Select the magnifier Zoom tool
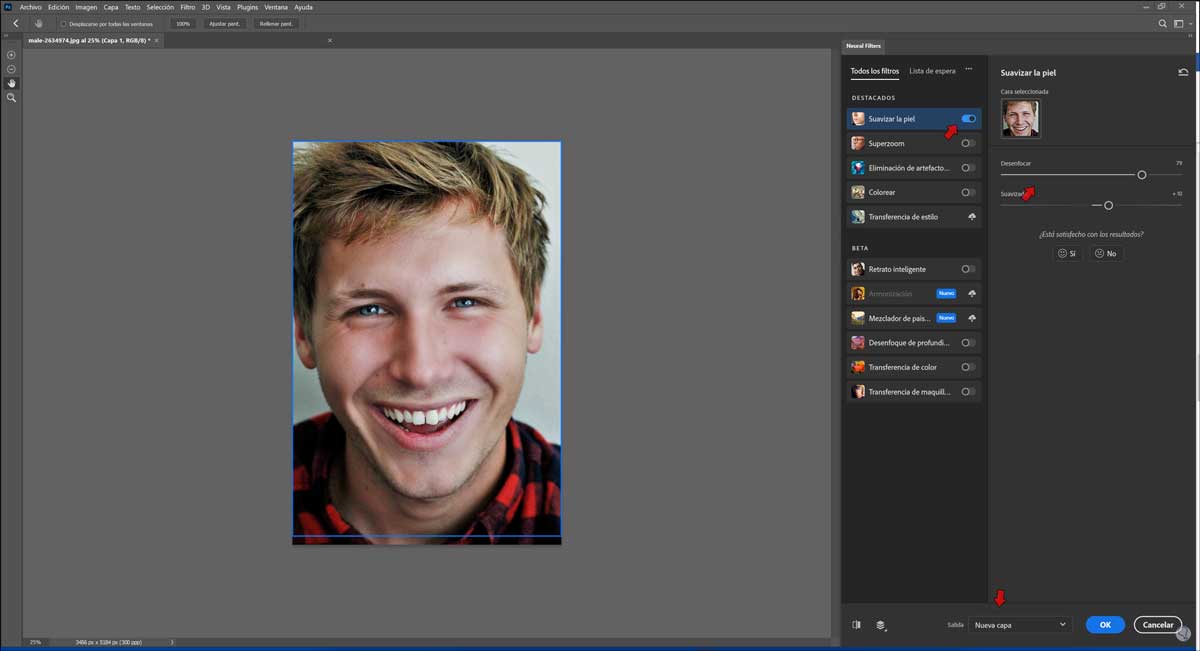 [12, 98]
